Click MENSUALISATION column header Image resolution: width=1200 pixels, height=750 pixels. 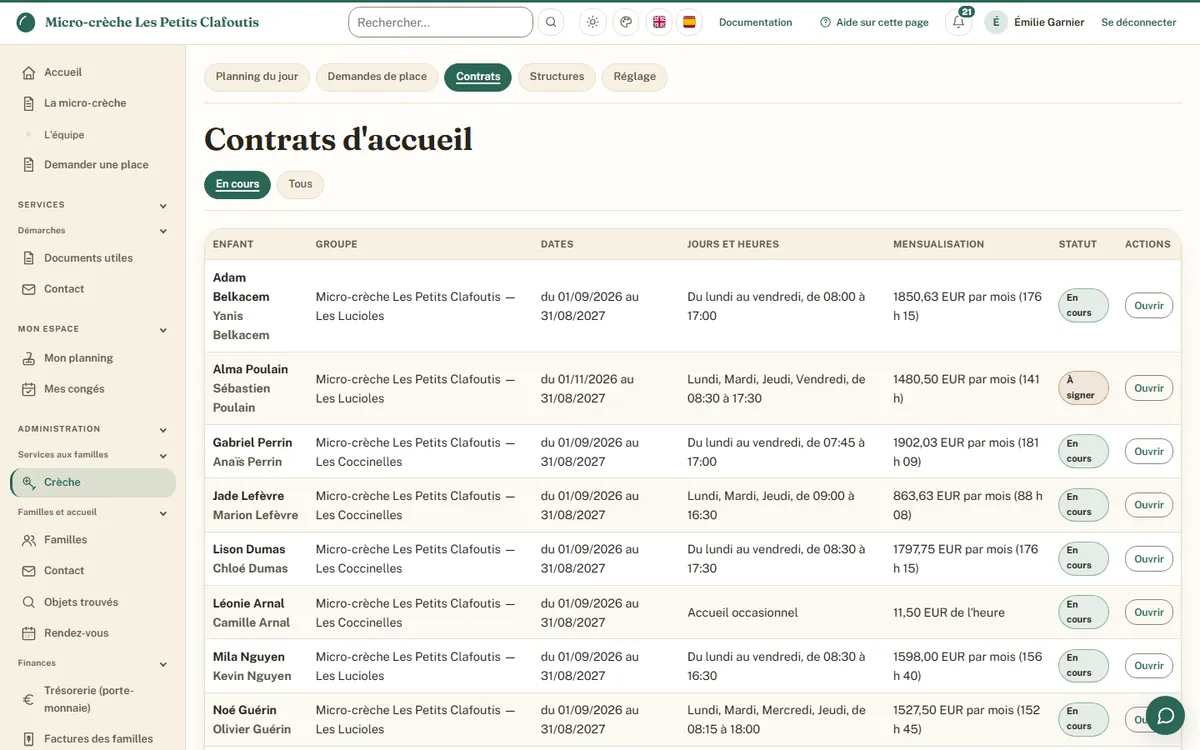(x=938, y=244)
